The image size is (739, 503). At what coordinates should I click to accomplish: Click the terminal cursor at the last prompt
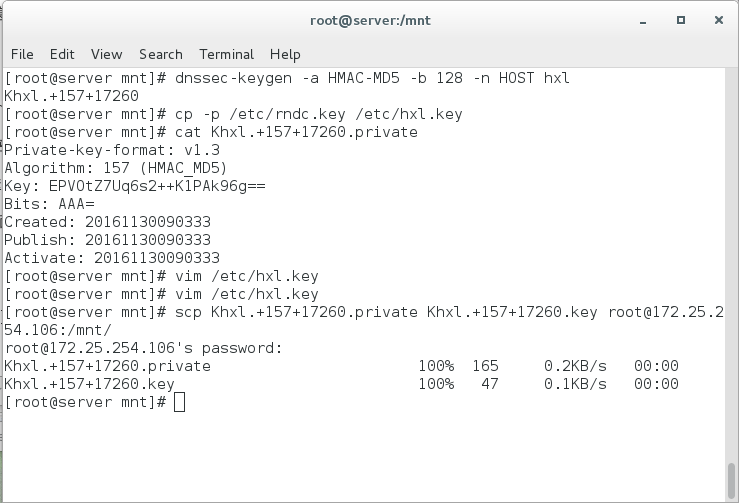(180, 402)
